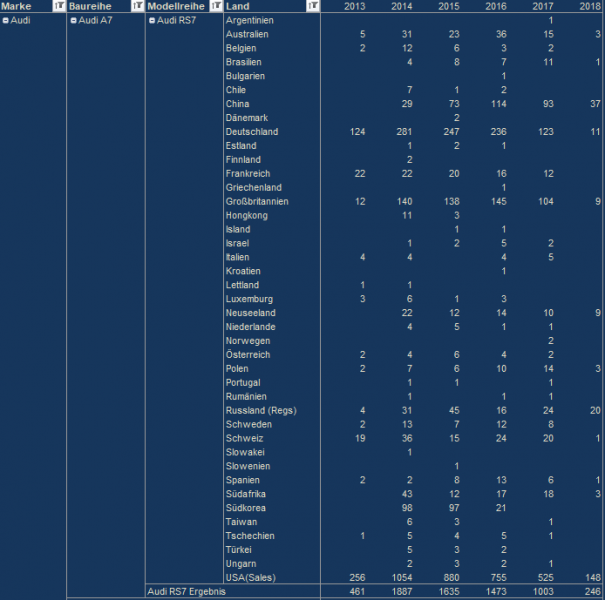This screenshot has width=605, height=600.
Task: Select the Spanien row label
Action: [243, 480]
